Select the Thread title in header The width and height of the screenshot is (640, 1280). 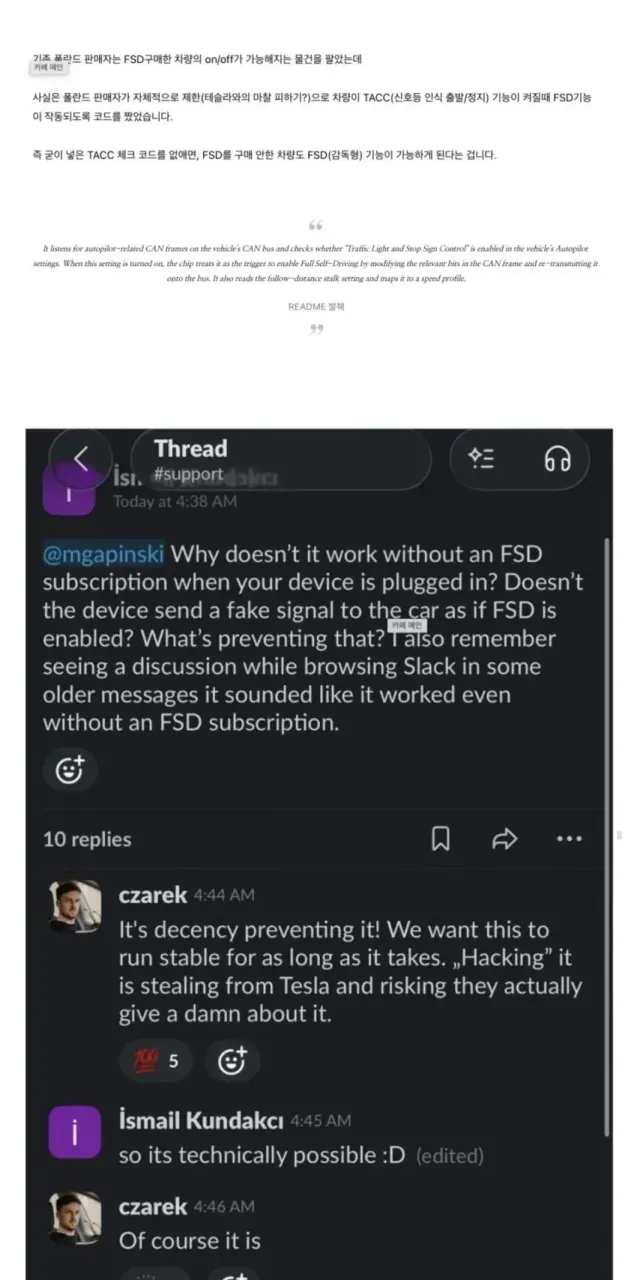tap(191, 448)
